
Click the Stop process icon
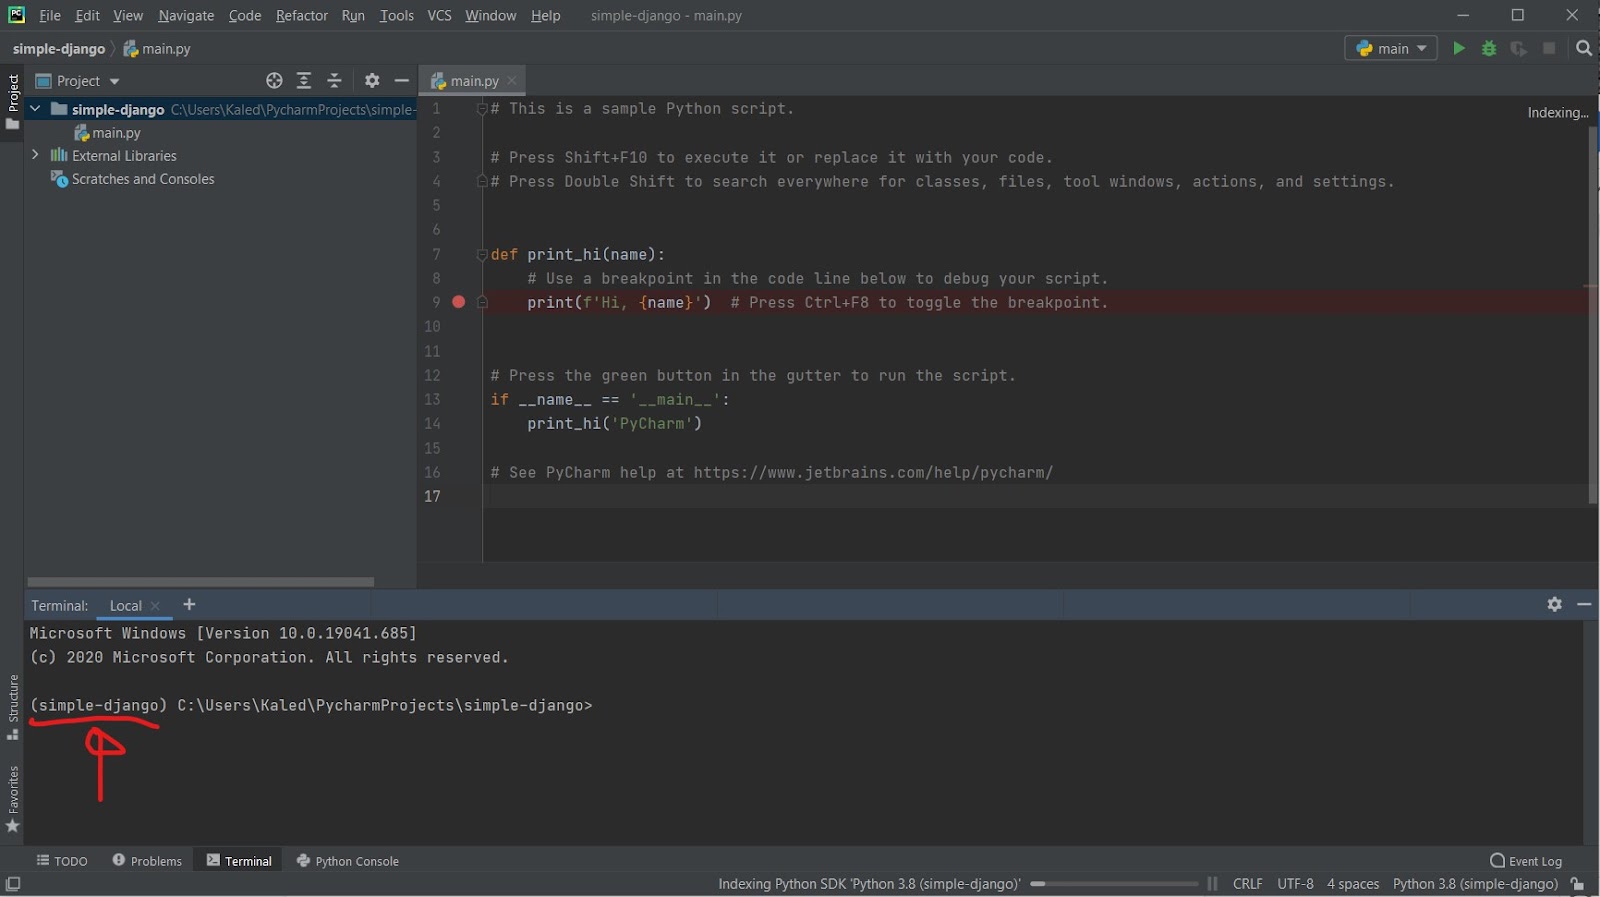tap(1549, 48)
